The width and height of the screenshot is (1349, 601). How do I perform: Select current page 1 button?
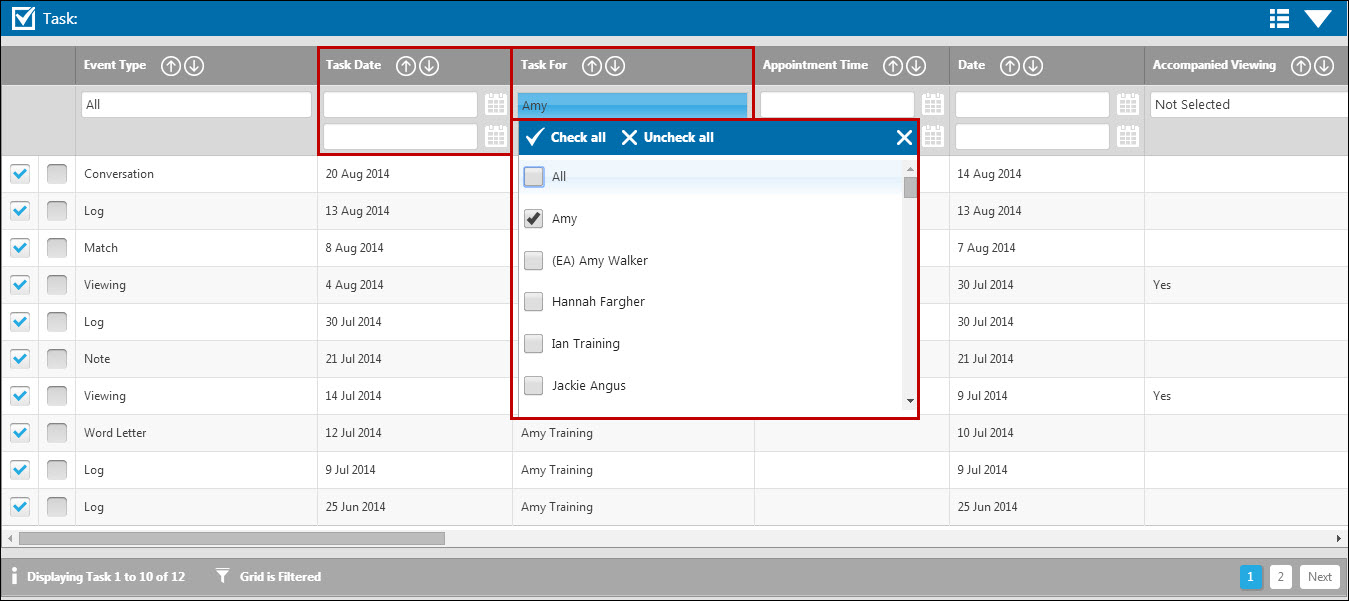click(1251, 577)
